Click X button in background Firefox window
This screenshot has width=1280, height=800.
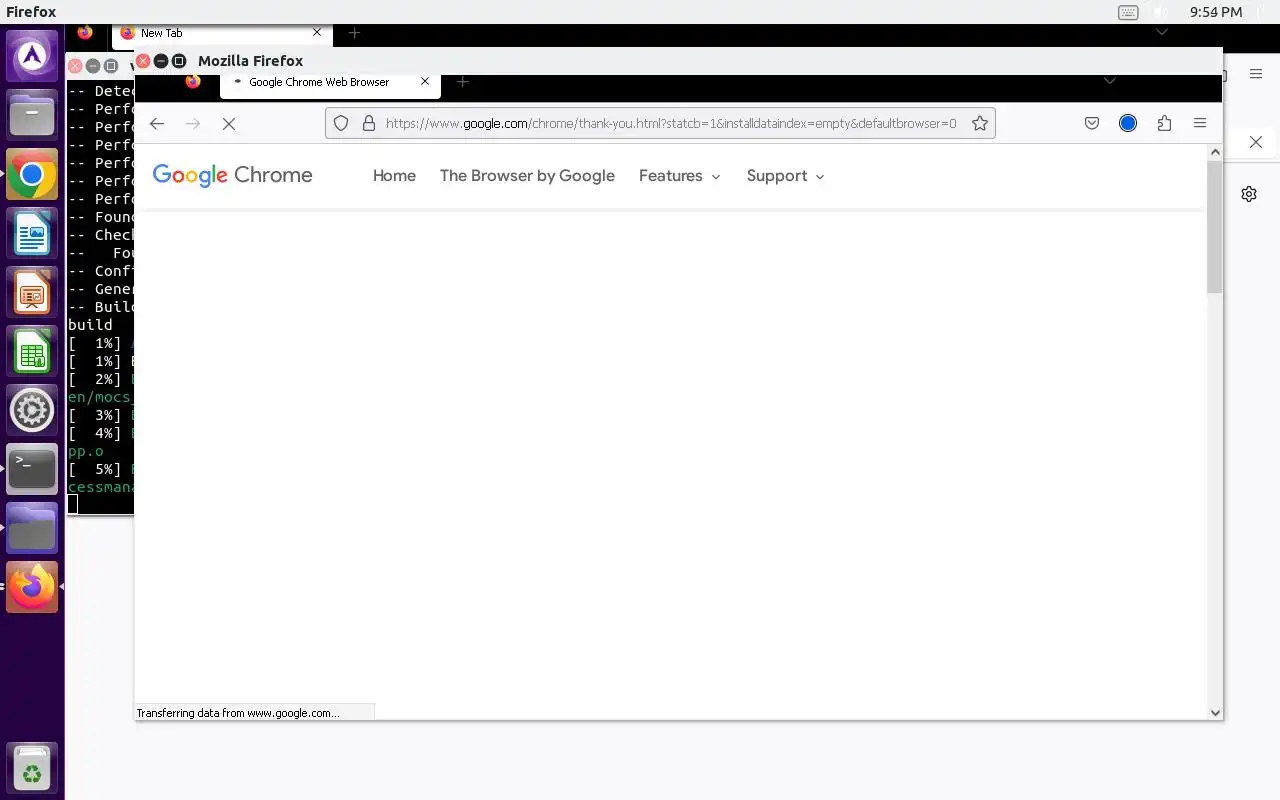pyautogui.click(x=1256, y=142)
